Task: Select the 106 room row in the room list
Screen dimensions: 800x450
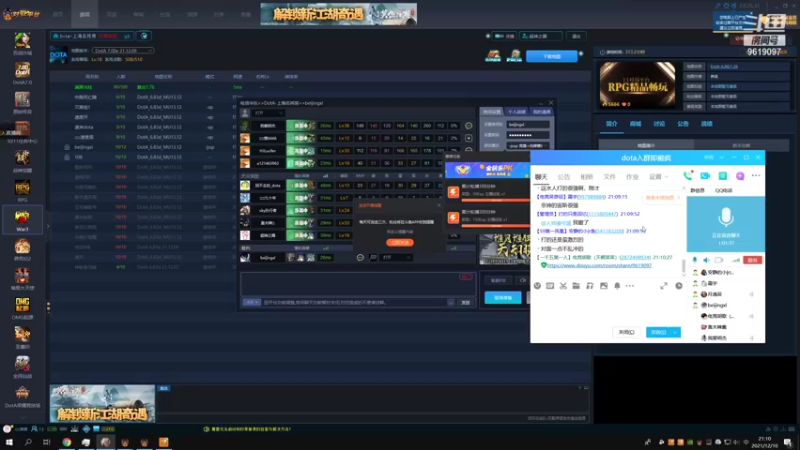Action: click(144, 157)
